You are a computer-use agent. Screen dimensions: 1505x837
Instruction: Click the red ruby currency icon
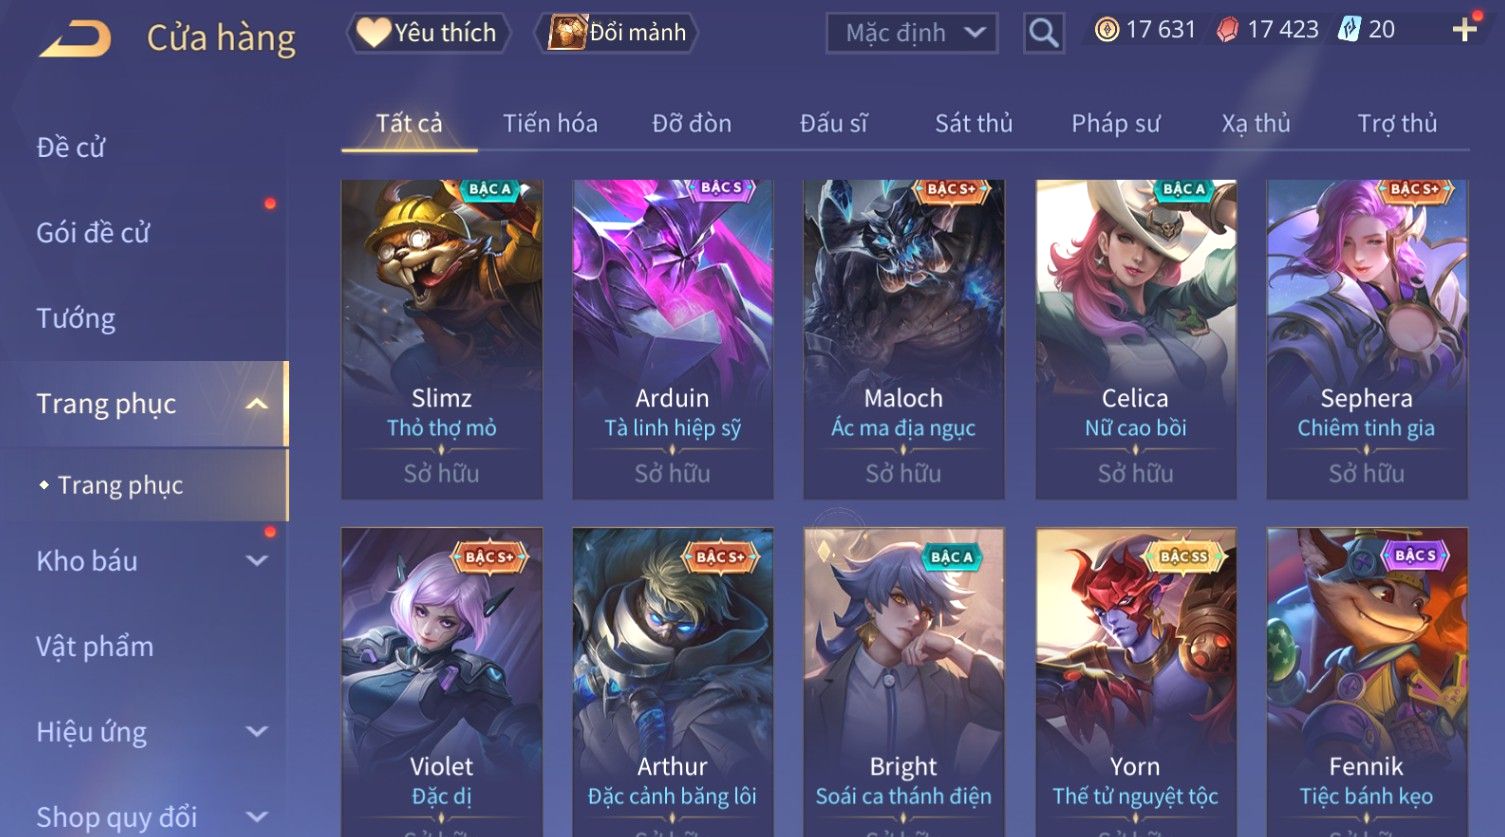(1227, 30)
